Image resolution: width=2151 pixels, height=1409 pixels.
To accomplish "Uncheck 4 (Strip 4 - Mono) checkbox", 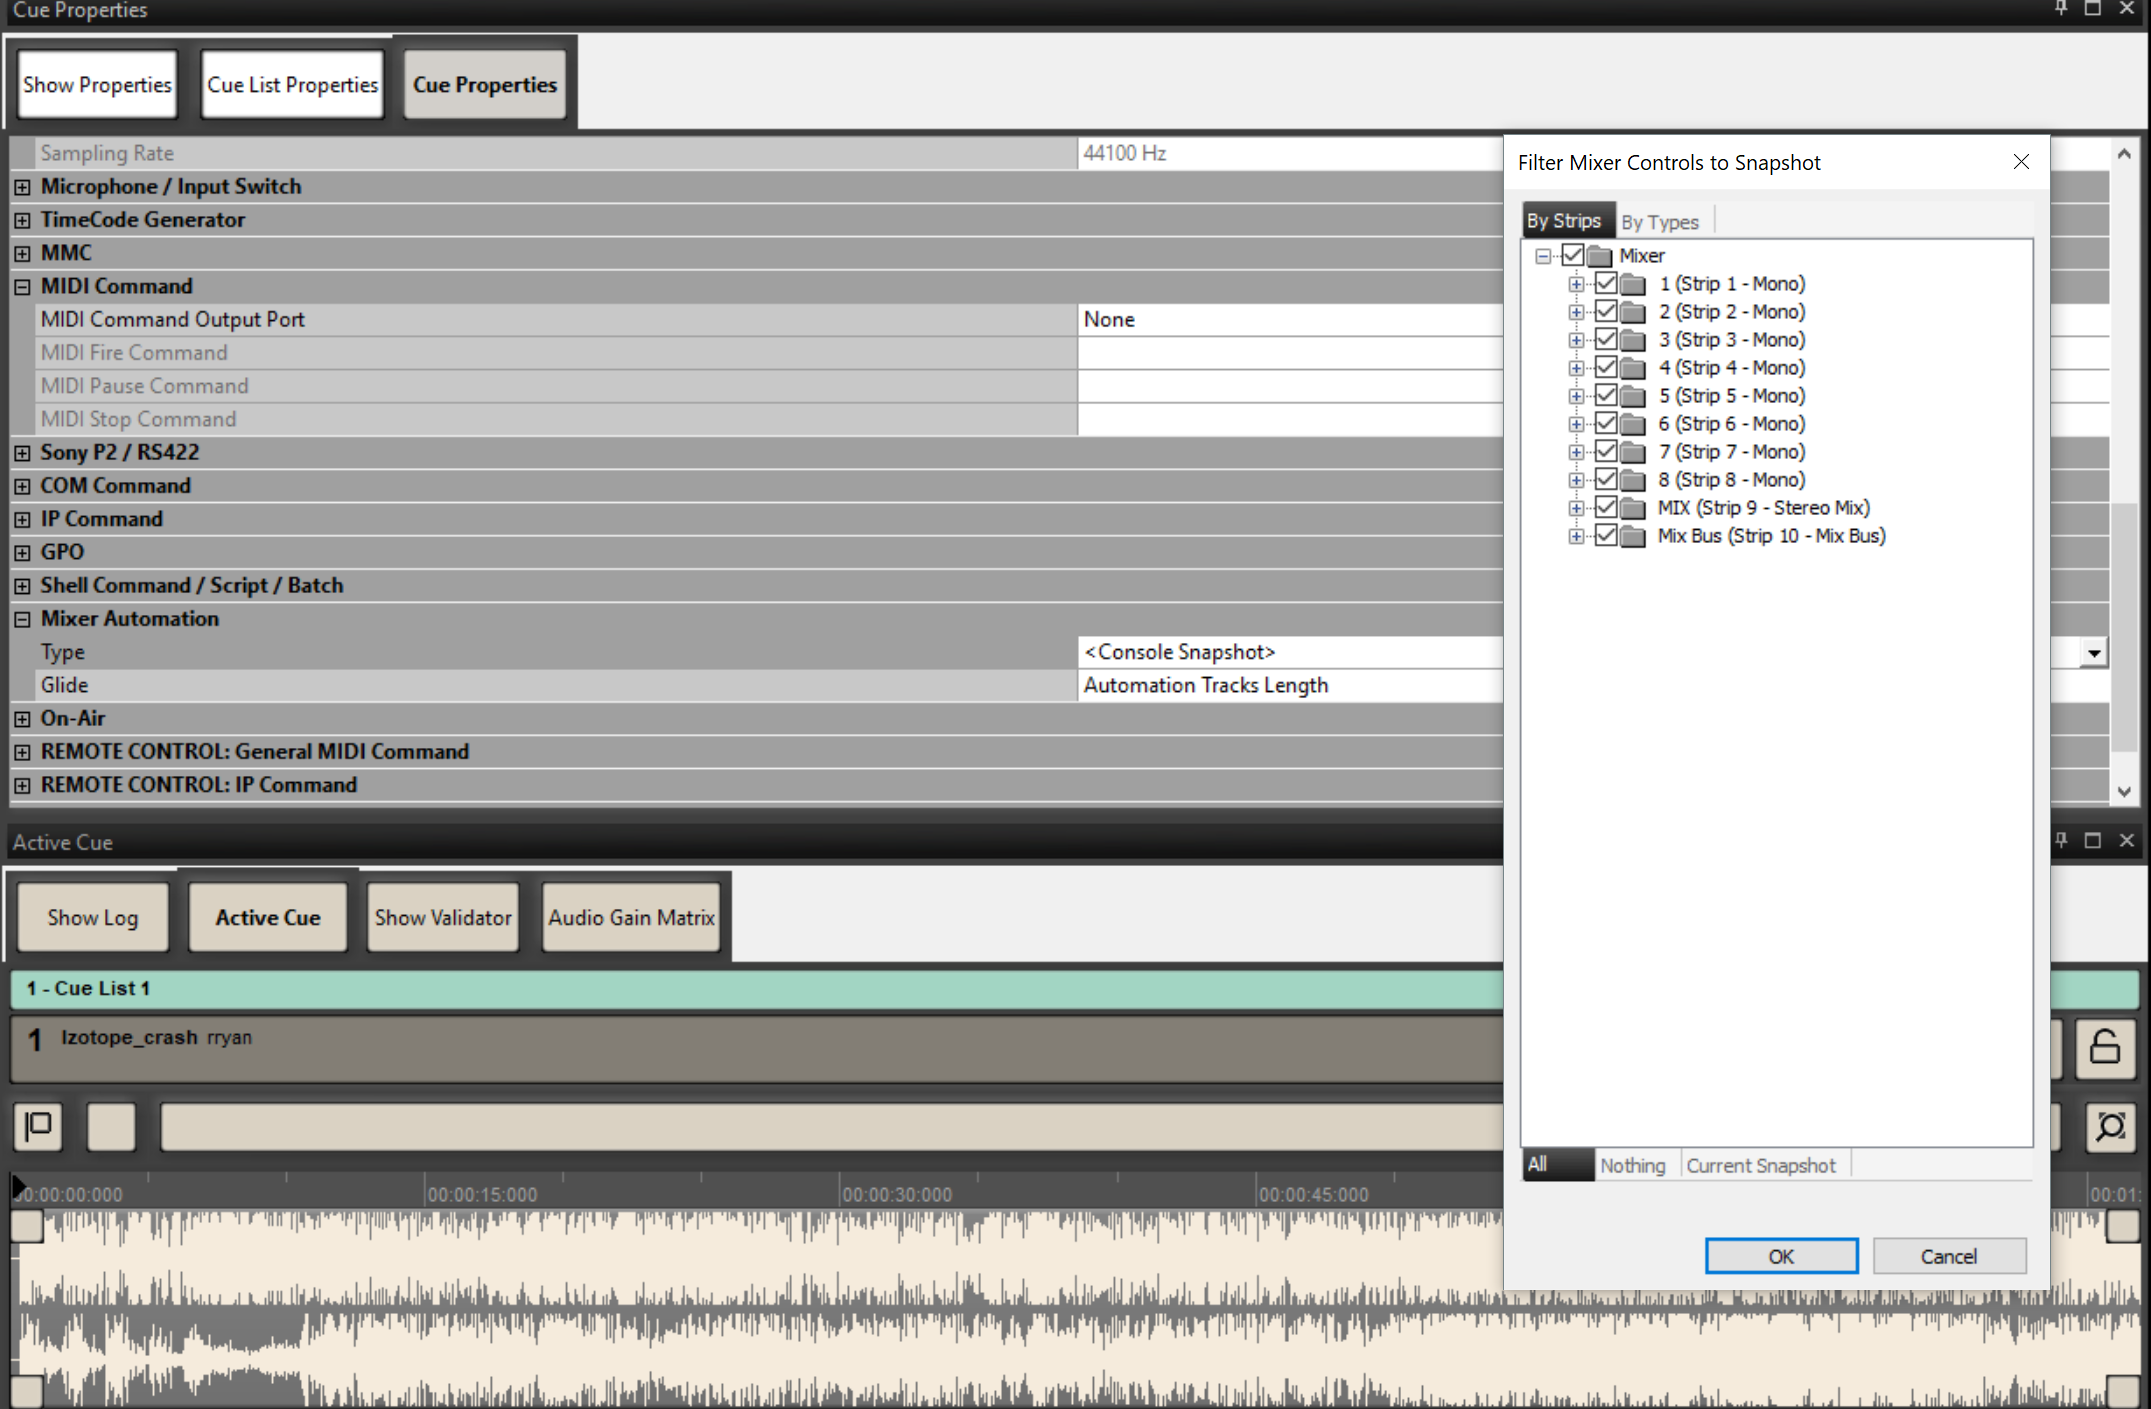I will click(1606, 367).
